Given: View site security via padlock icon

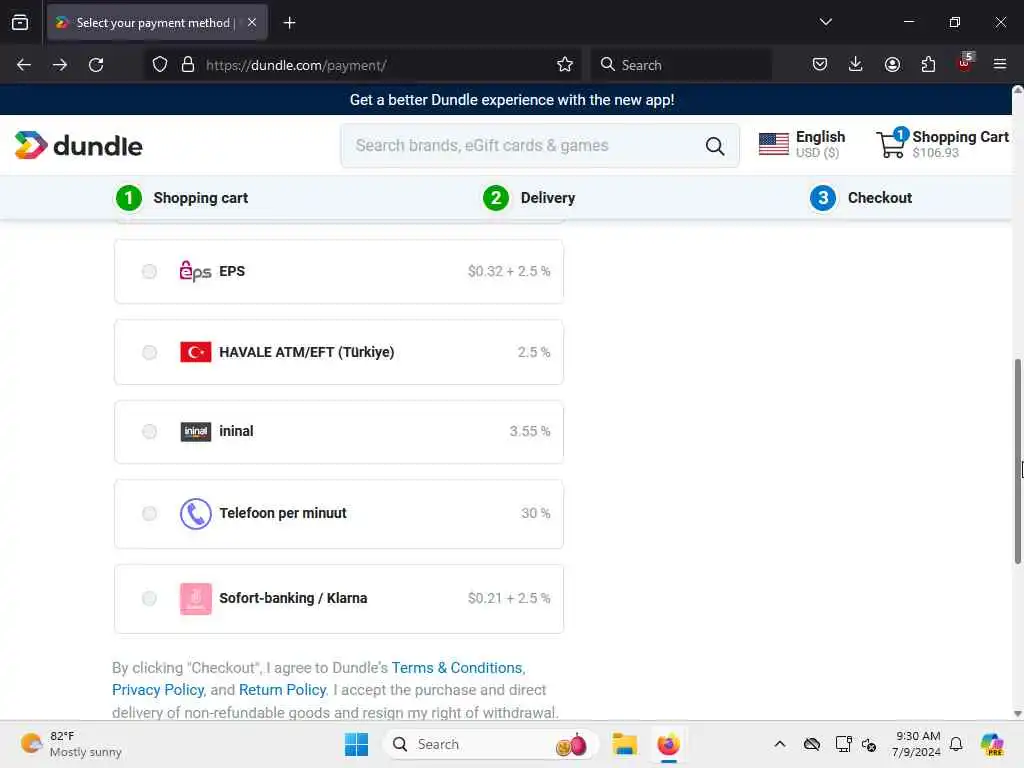Looking at the screenshot, I should (188, 65).
